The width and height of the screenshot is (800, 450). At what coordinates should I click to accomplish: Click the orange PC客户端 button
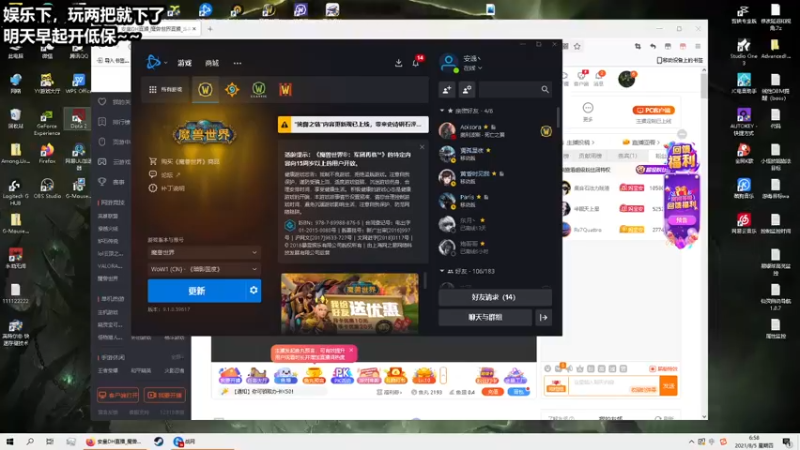pos(654,110)
